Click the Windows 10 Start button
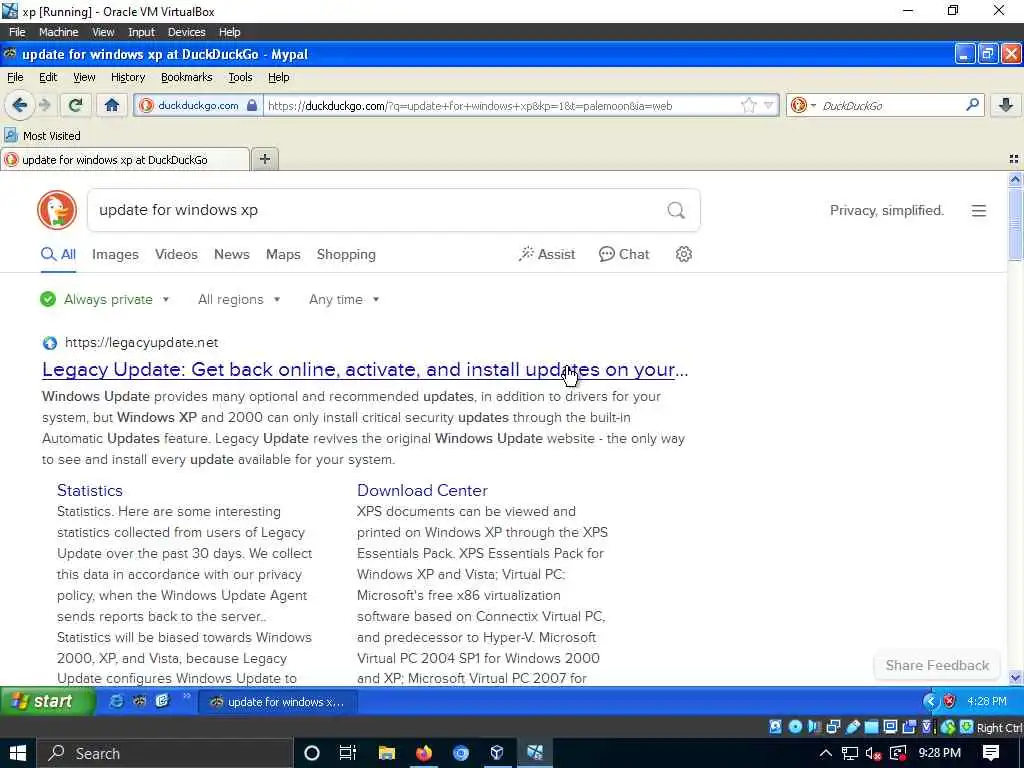 tap(17, 753)
